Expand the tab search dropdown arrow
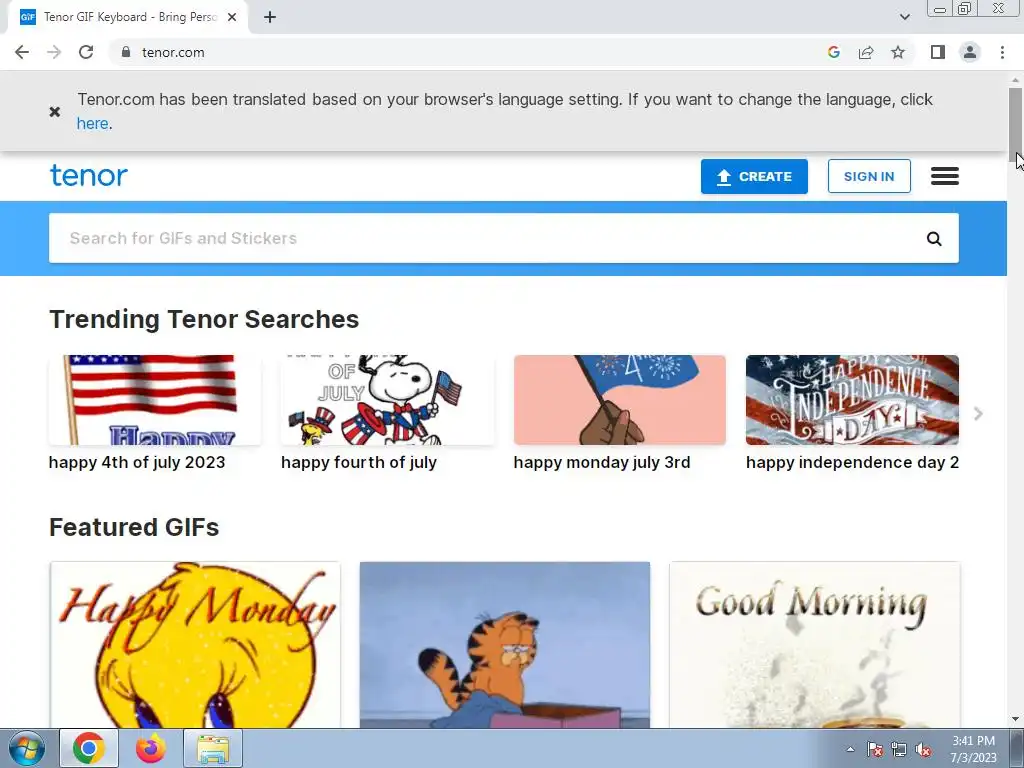 pos(904,17)
